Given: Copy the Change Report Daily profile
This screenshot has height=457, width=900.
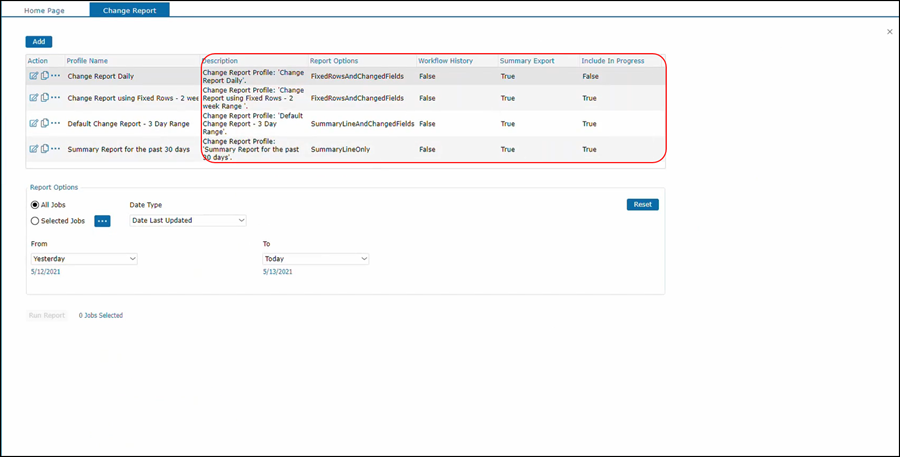Looking at the screenshot, I should (x=44, y=76).
